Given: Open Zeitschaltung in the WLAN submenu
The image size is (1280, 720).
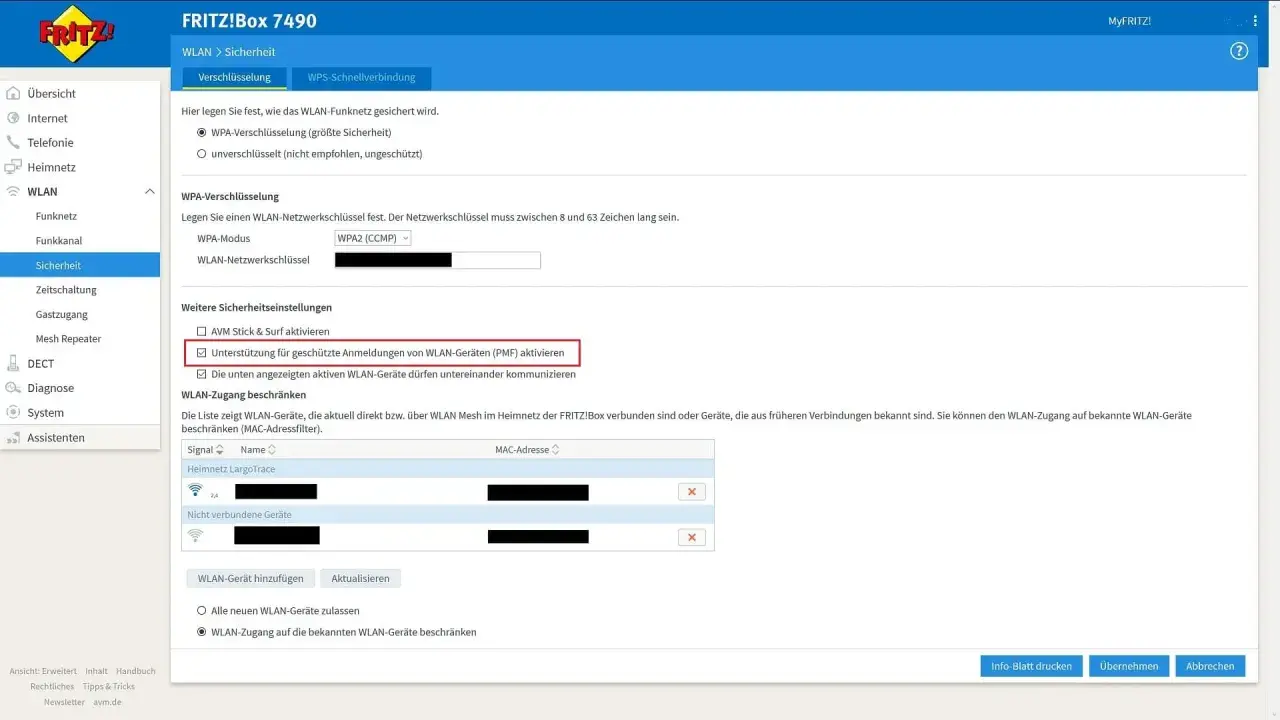Looking at the screenshot, I should [x=66, y=290].
